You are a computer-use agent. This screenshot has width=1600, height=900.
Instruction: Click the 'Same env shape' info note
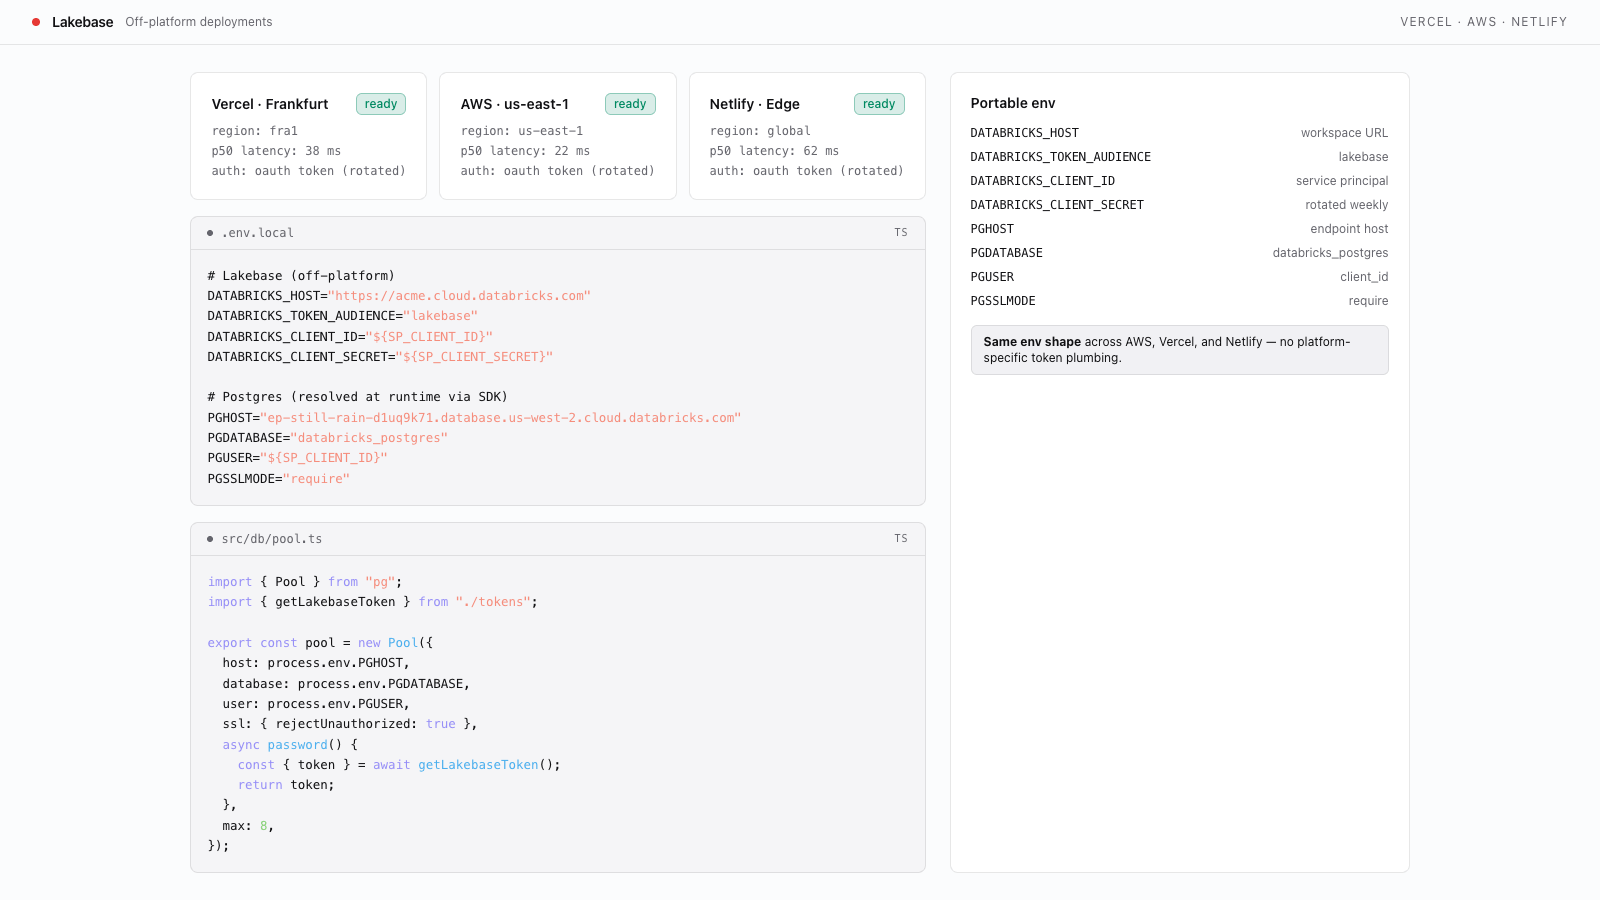click(x=1179, y=350)
